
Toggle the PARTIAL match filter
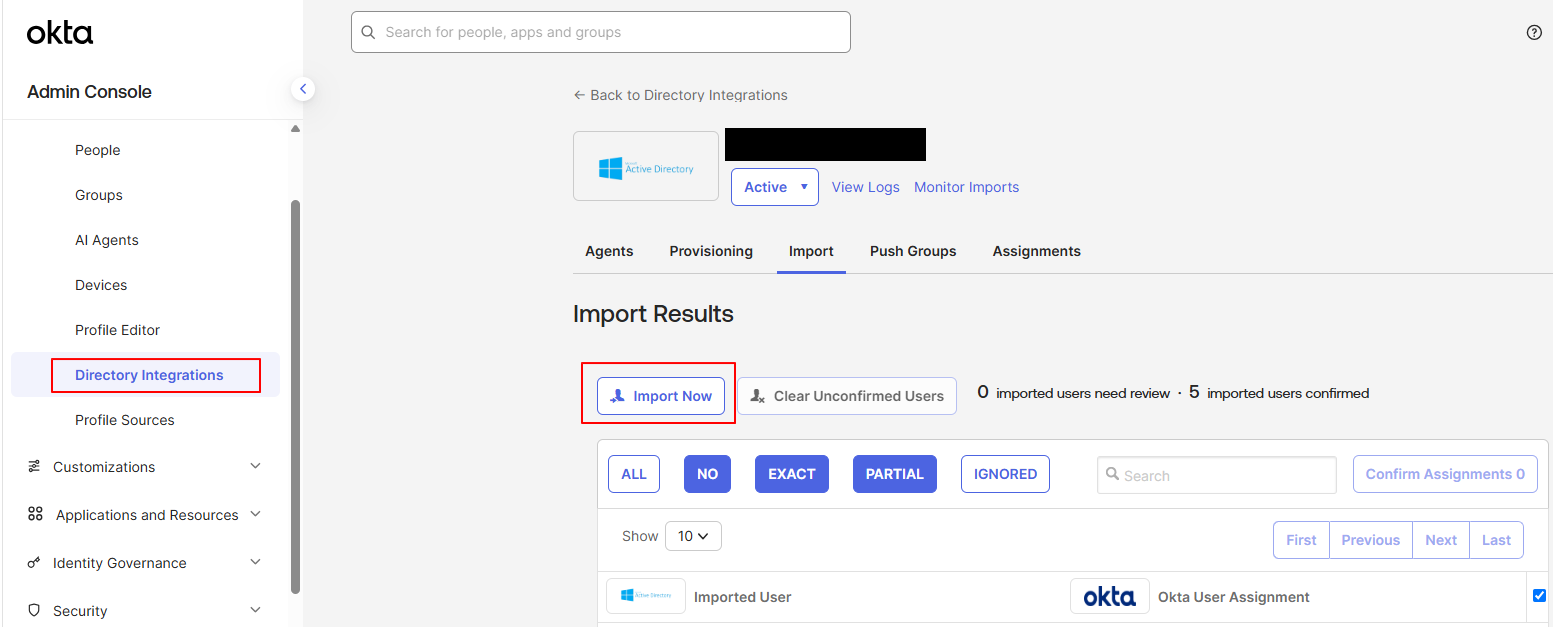click(895, 474)
